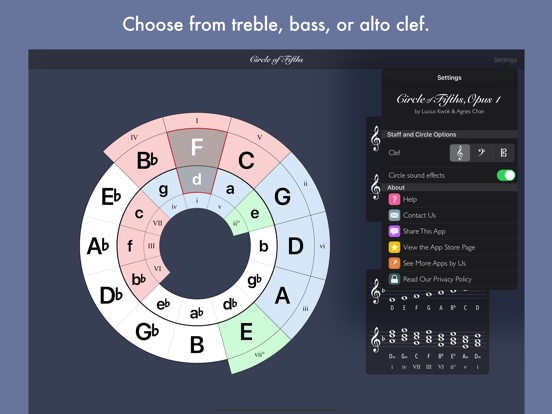Choose the green E major segment

(x=248, y=331)
